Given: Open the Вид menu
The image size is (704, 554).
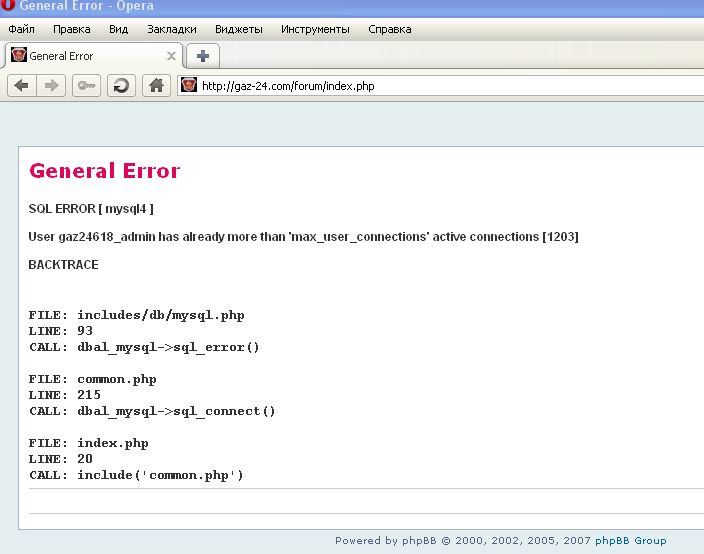Looking at the screenshot, I should click(x=118, y=29).
